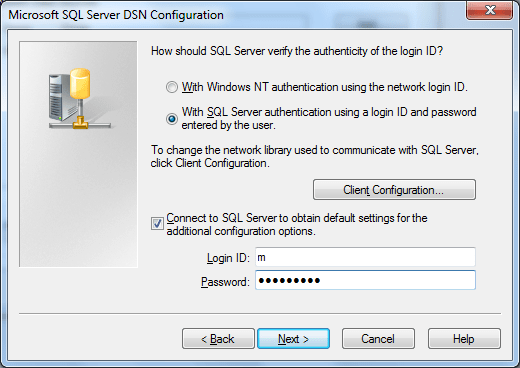Viewport: 520px width, 368px height.
Task: Click the Password label
Action: [x=225, y=282]
